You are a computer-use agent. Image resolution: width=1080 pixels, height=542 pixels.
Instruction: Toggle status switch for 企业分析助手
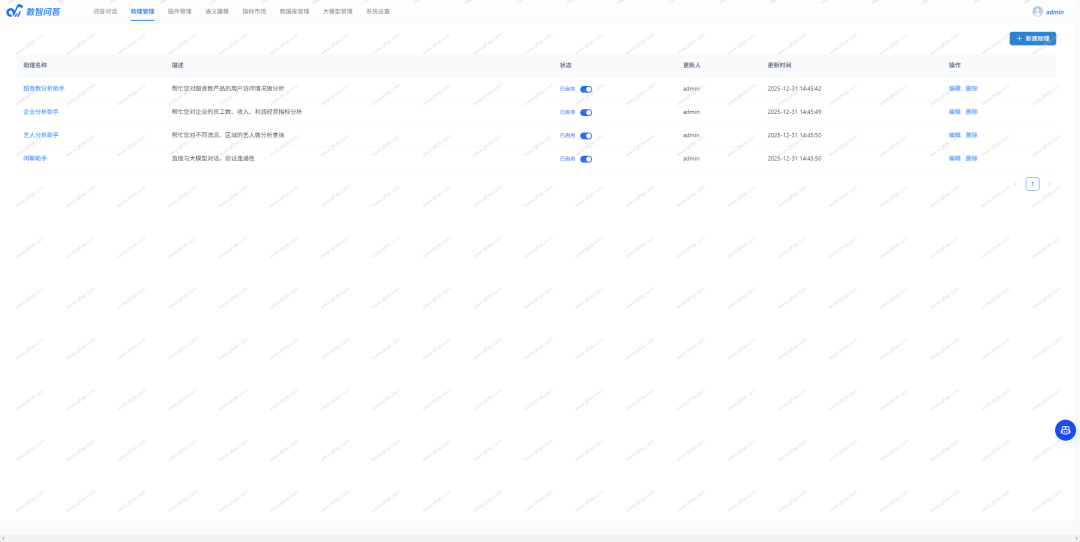(586, 112)
